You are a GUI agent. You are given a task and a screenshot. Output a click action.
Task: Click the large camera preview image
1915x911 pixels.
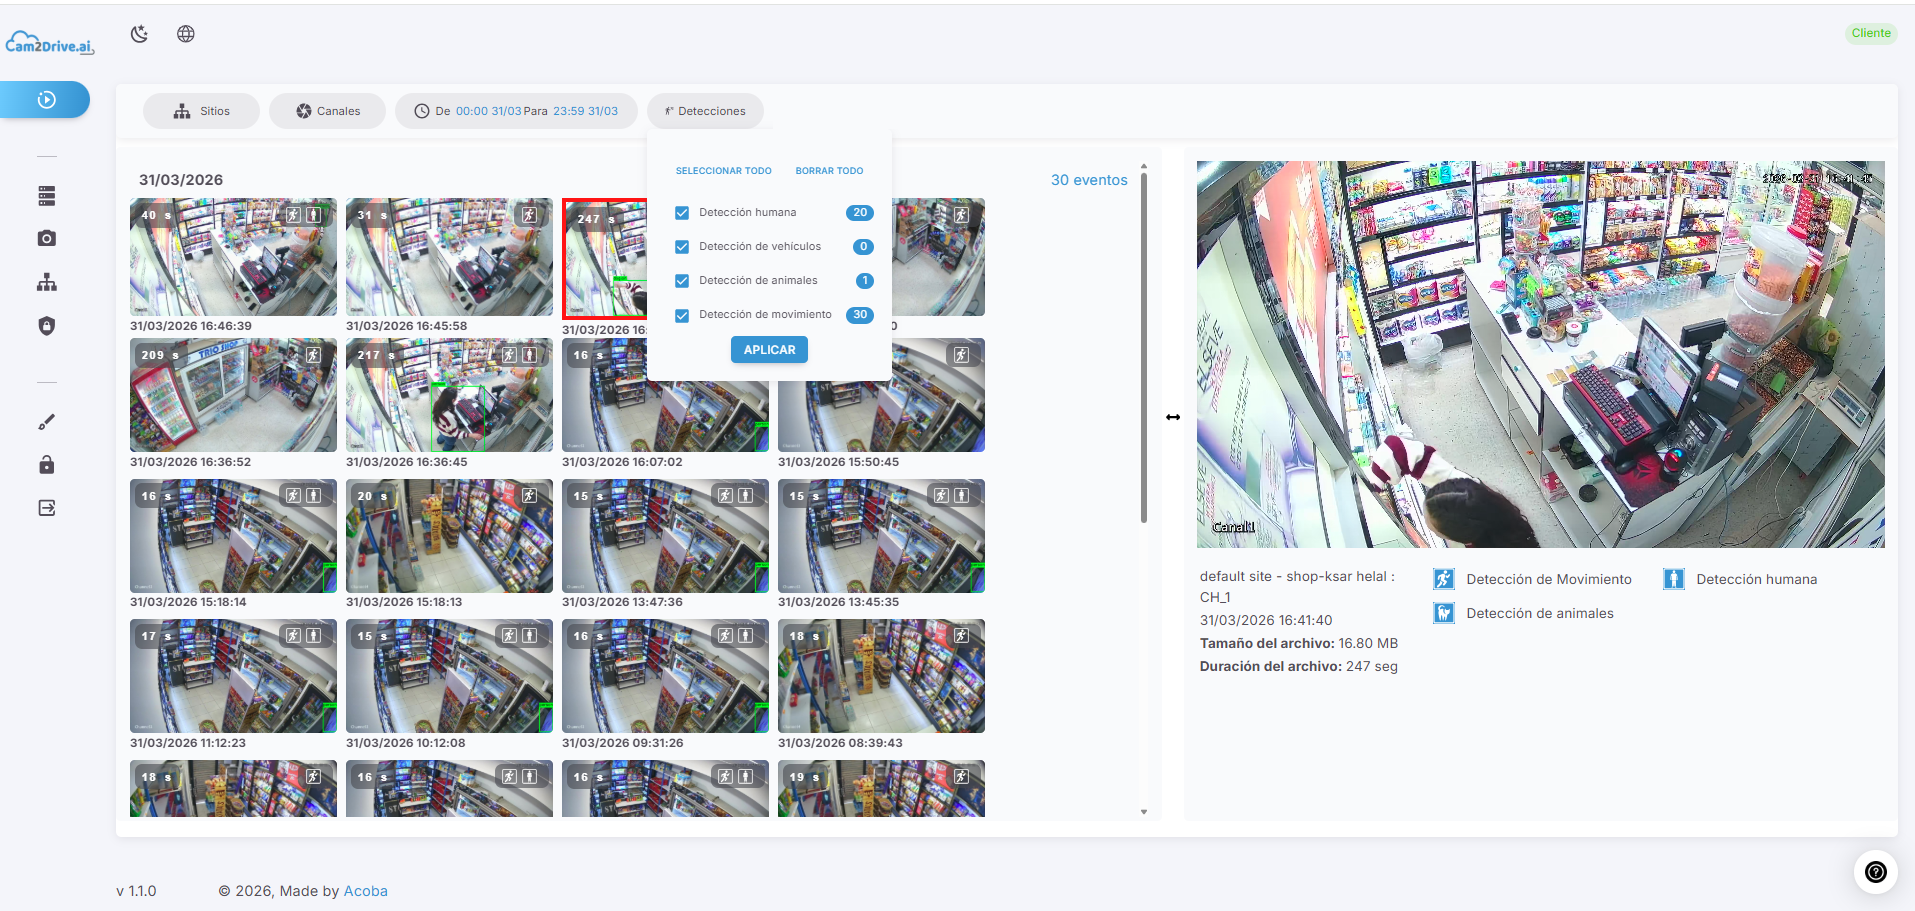(x=1540, y=354)
